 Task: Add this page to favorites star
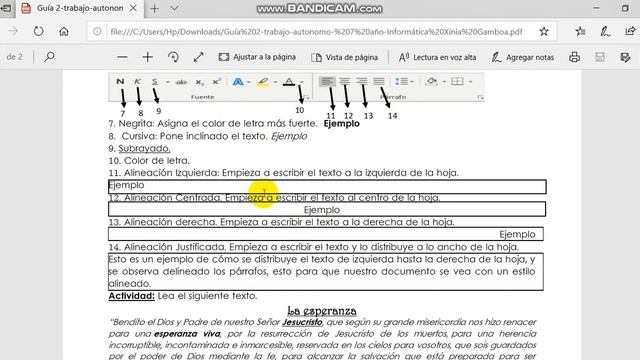click(544, 31)
